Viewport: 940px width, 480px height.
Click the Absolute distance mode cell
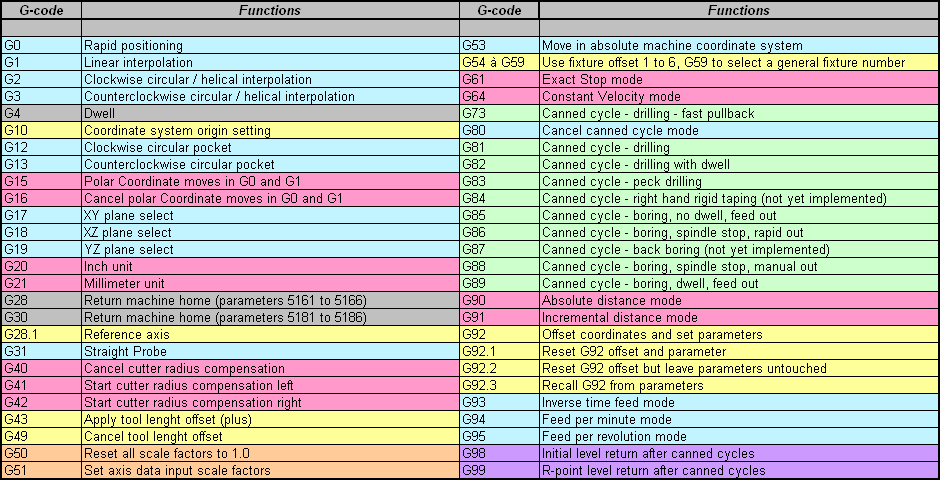[x=739, y=300]
